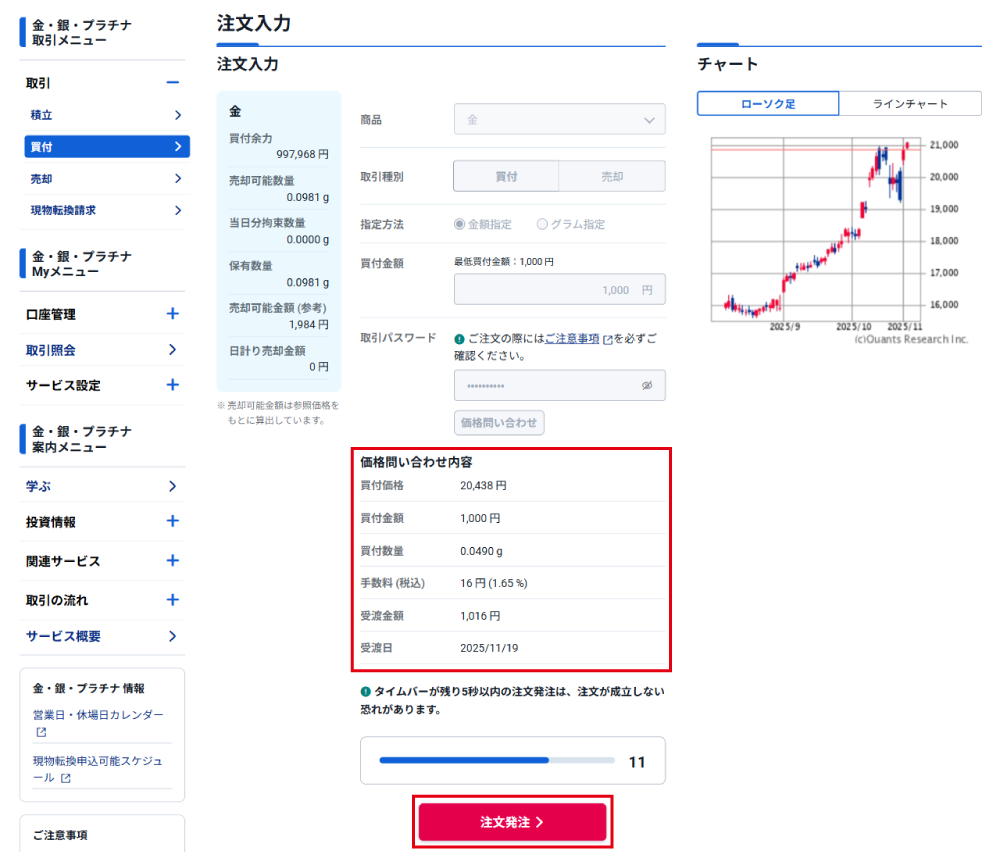Click external link icon after 現物転換申込可能スケジュール
This screenshot has width=1000, height=852.
coord(65,778)
